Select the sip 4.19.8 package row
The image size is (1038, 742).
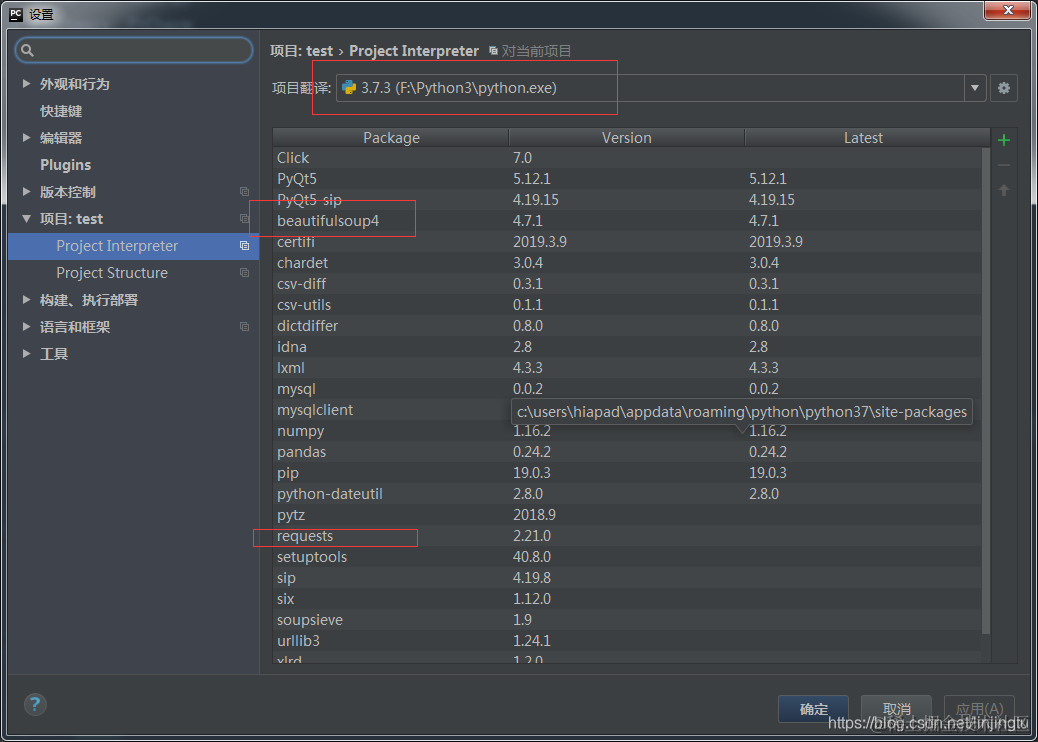(627, 578)
